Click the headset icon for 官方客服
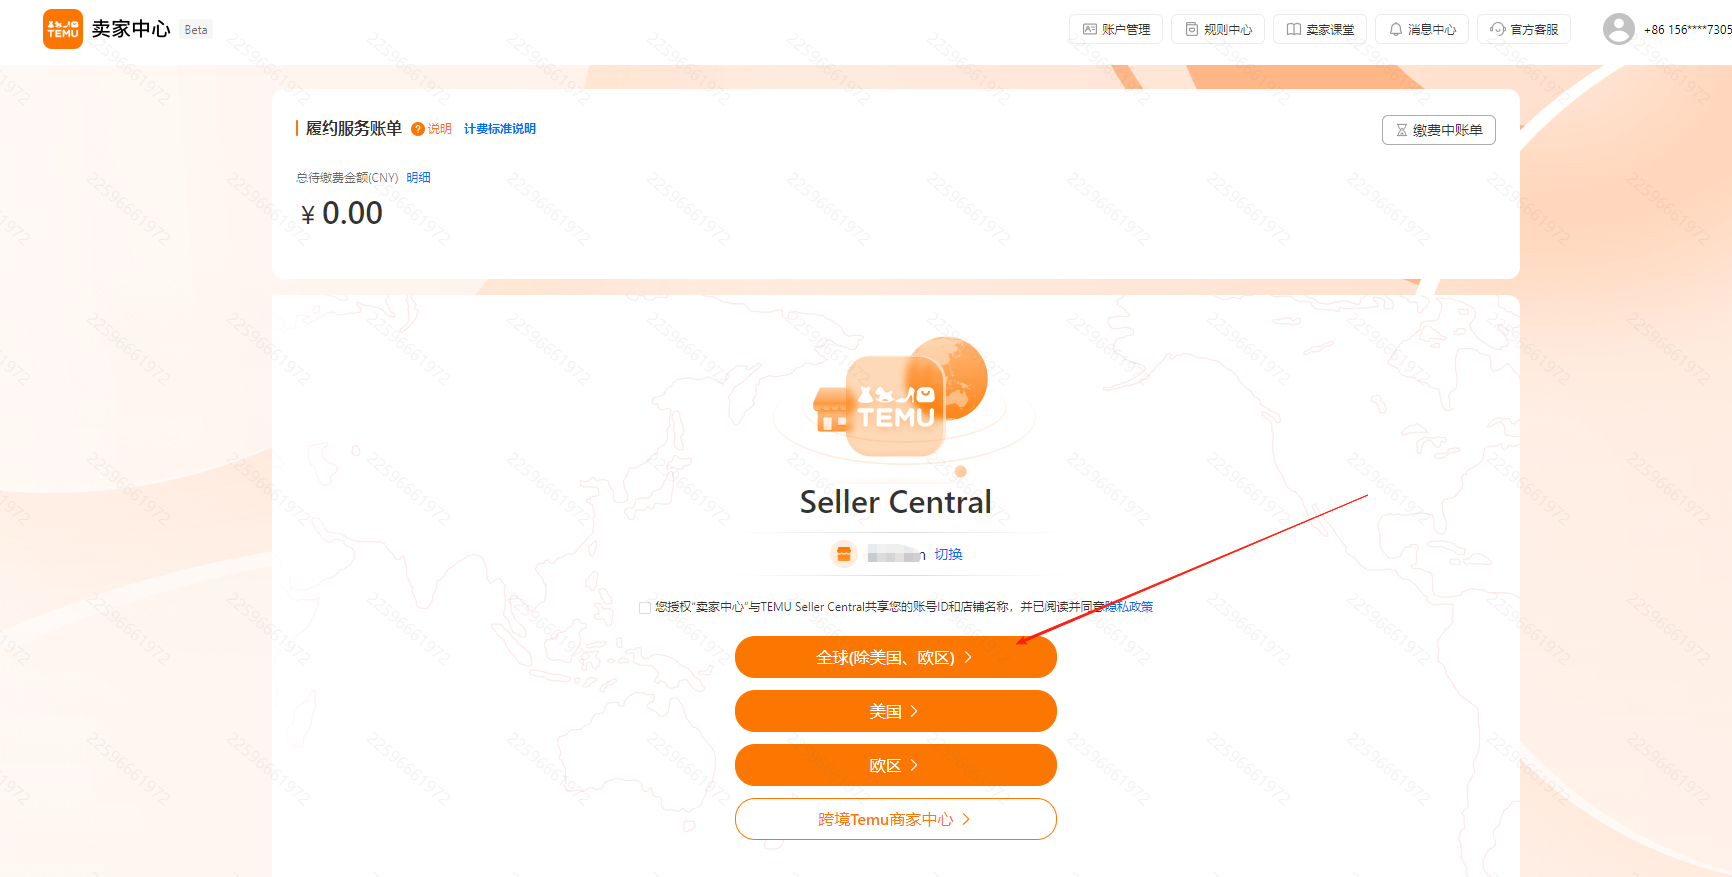 click(x=1497, y=29)
